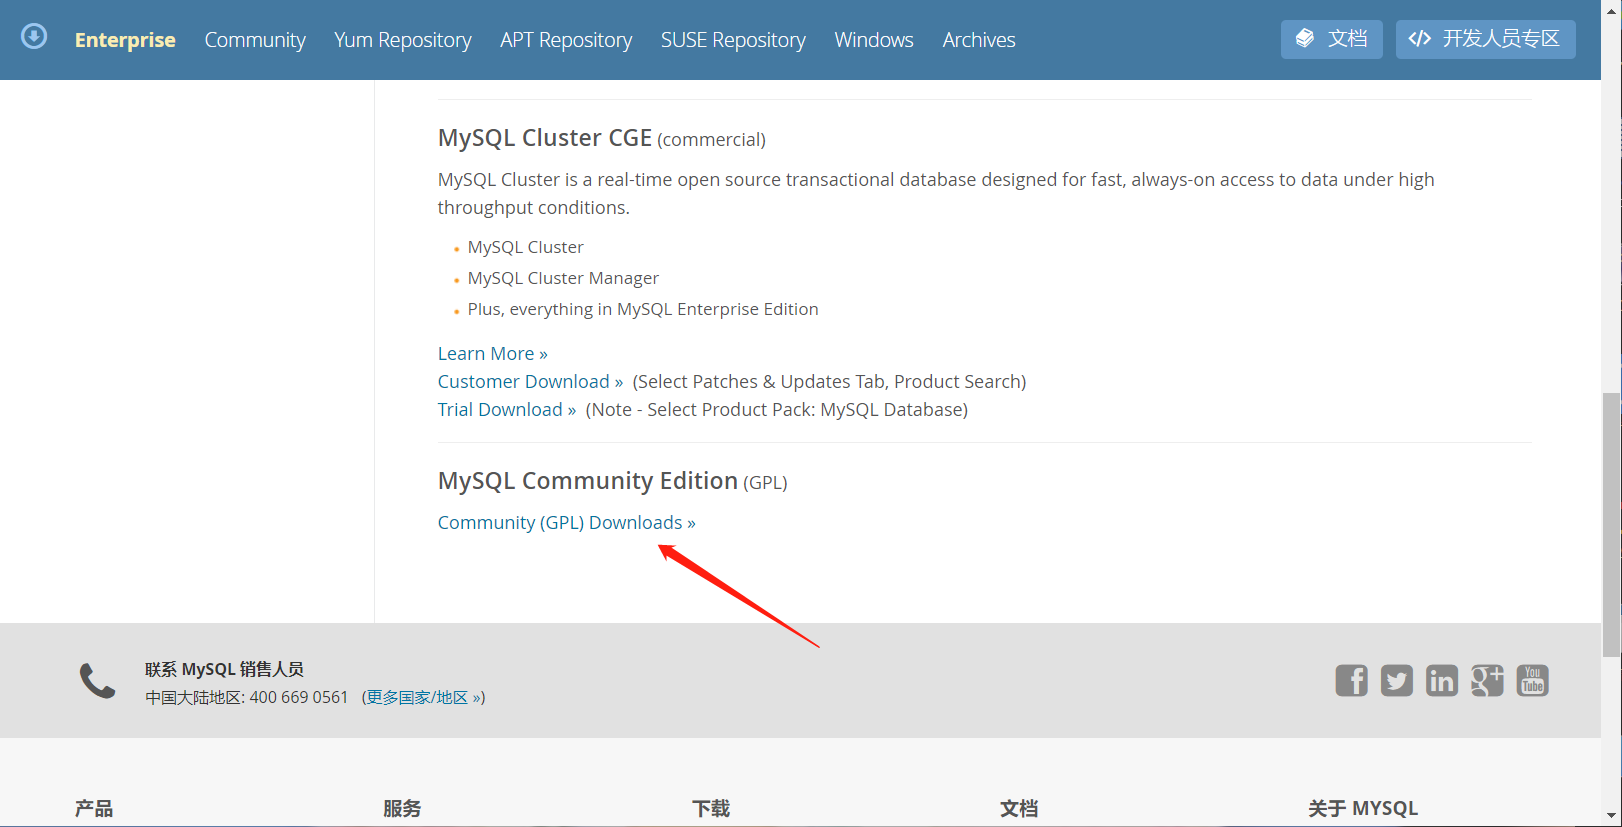This screenshot has height=827, width=1622.
Task: Click the 下载 footer heading
Action: [x=711, y=808]
